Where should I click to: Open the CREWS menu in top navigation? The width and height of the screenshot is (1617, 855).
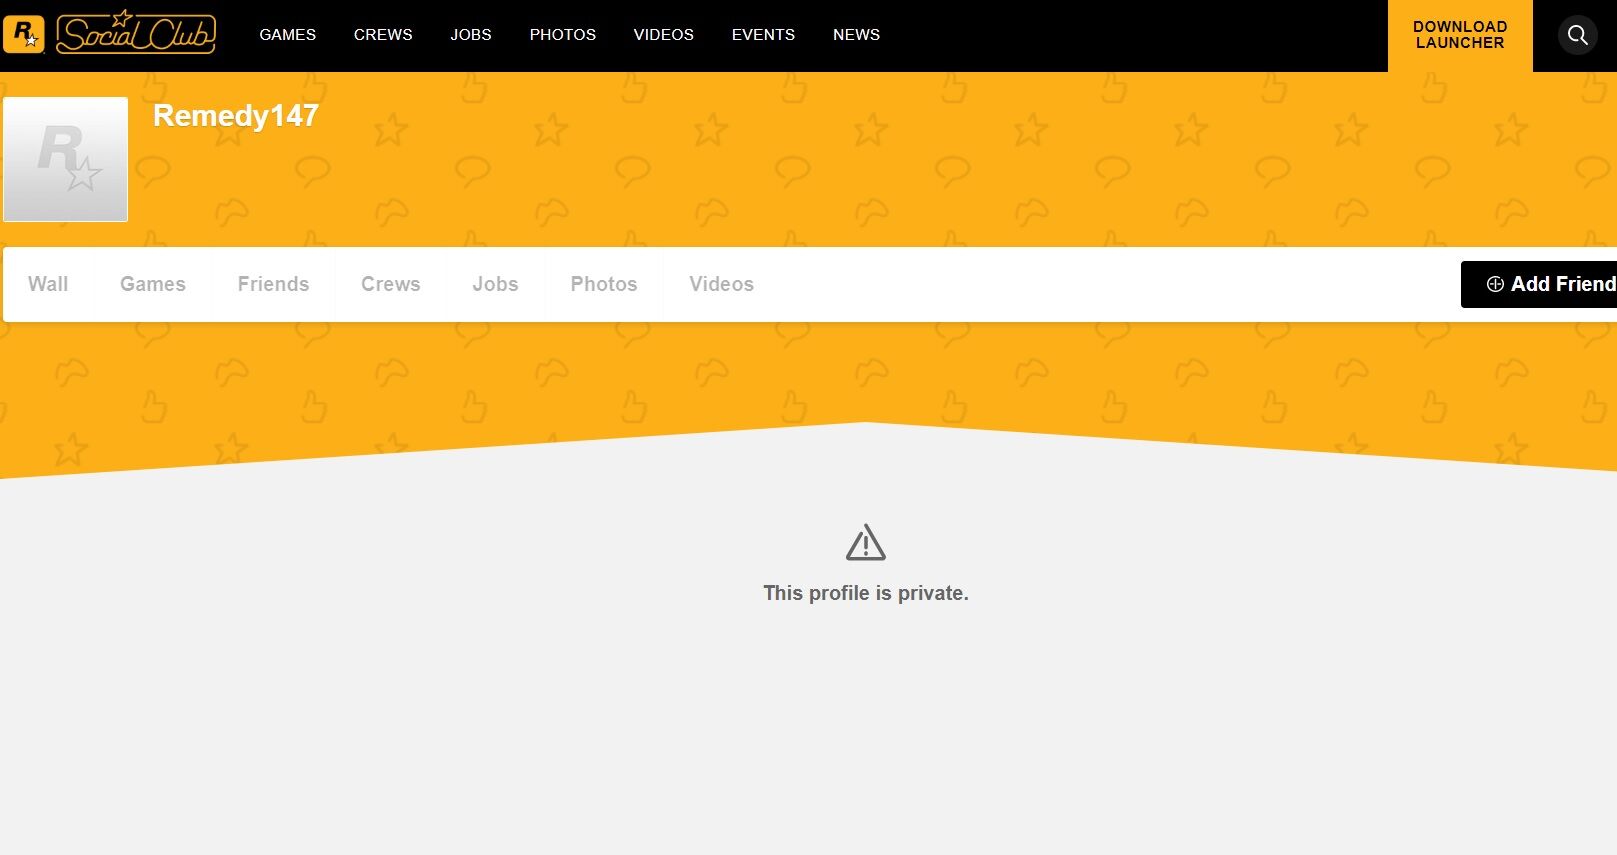coord(383,35)
